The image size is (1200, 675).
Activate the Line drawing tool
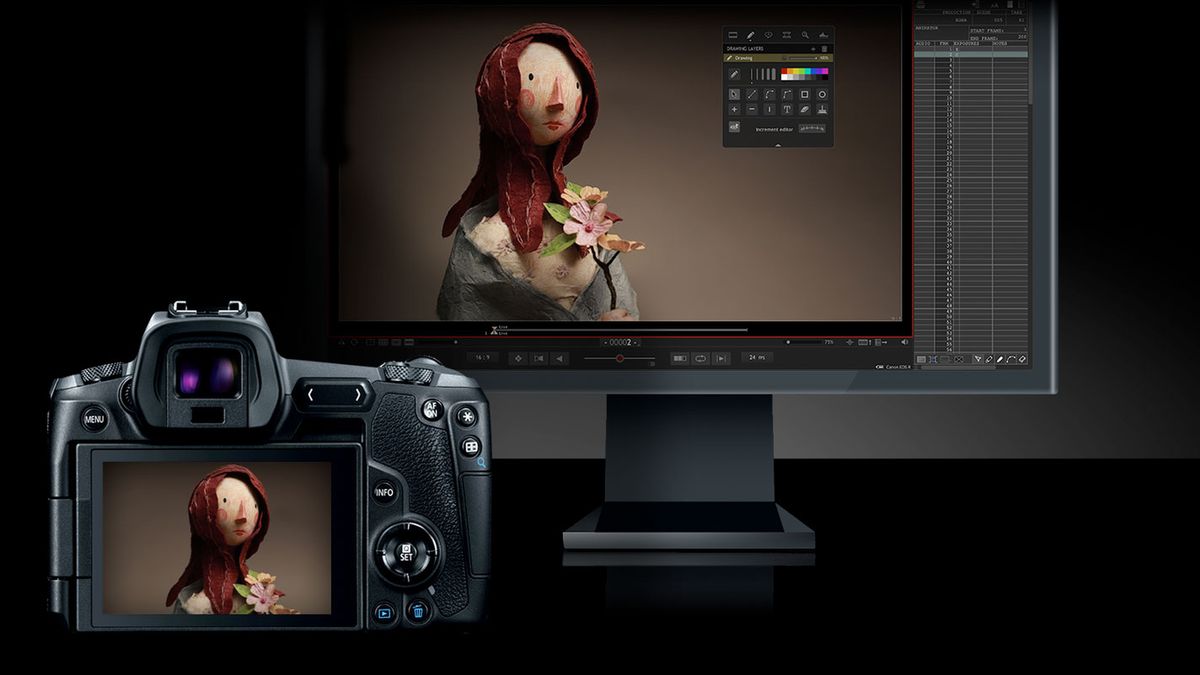coord(750,94)
